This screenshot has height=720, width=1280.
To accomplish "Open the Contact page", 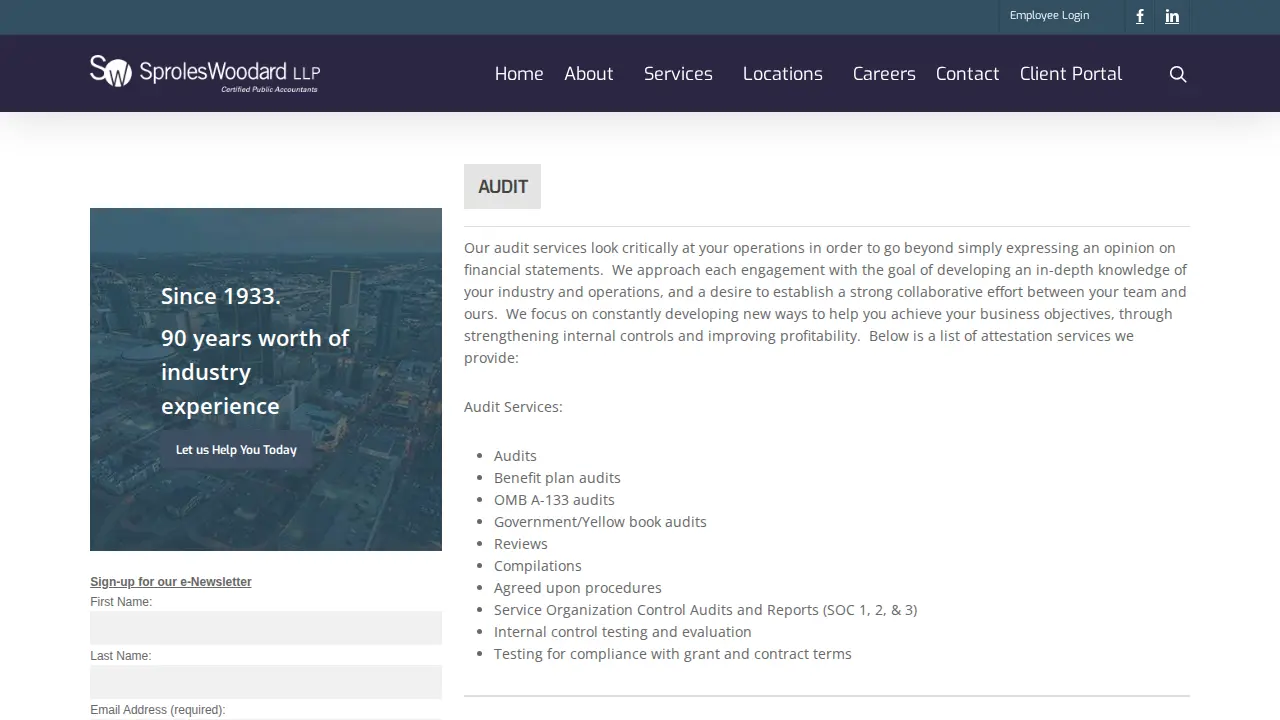I will tap(967, 74).
